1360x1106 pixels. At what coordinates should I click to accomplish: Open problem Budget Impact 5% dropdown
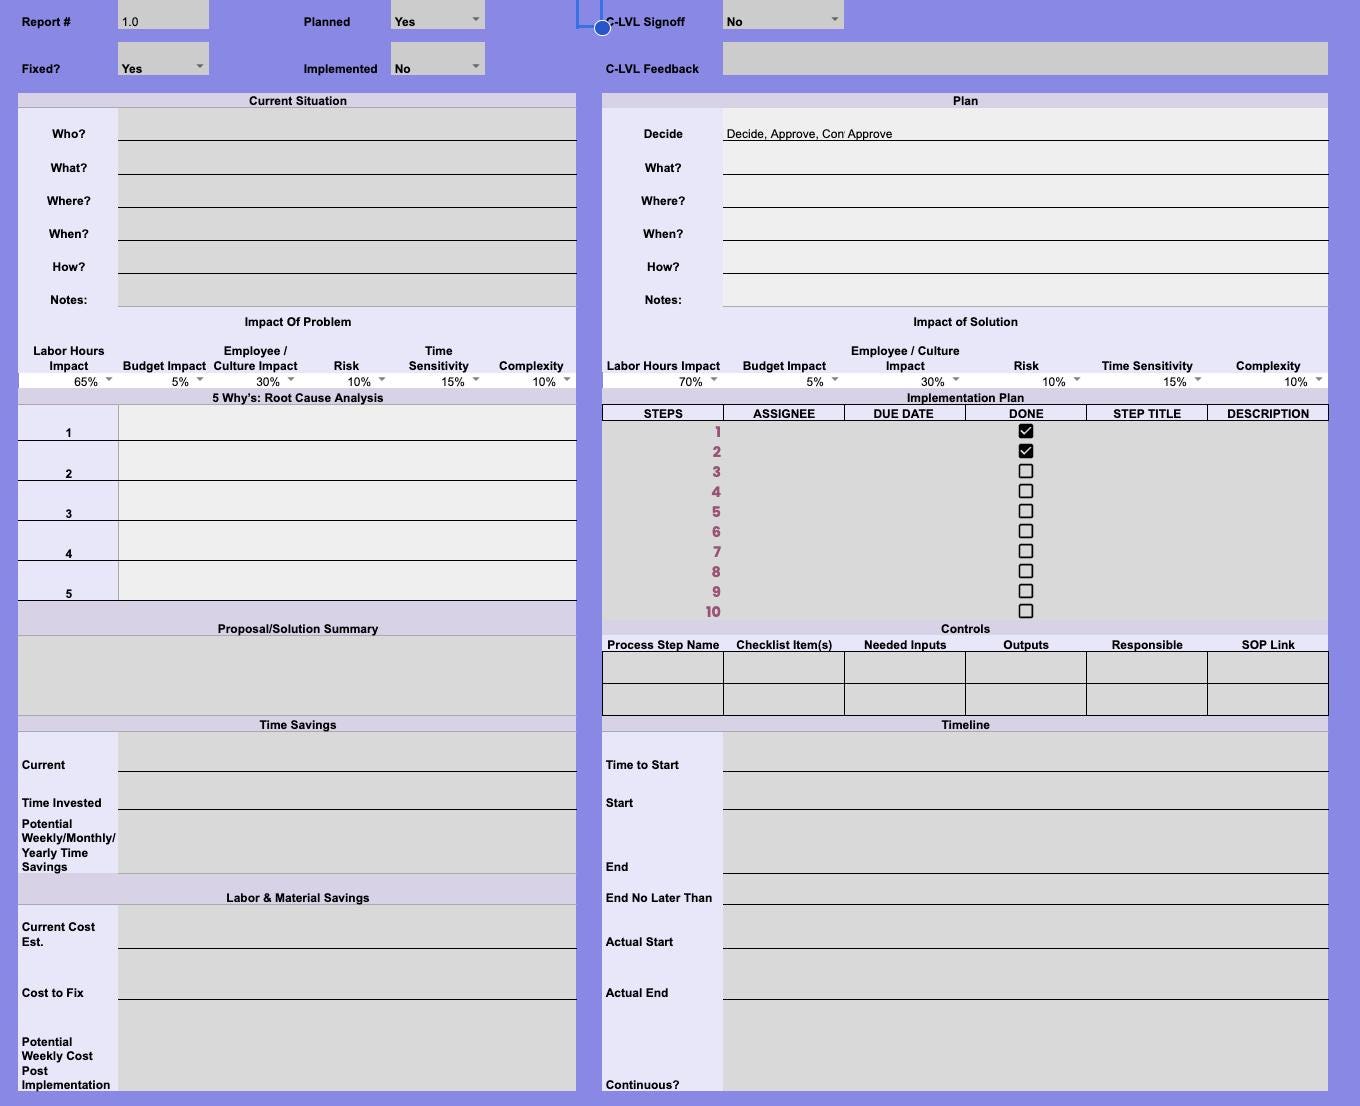(200, 380)
